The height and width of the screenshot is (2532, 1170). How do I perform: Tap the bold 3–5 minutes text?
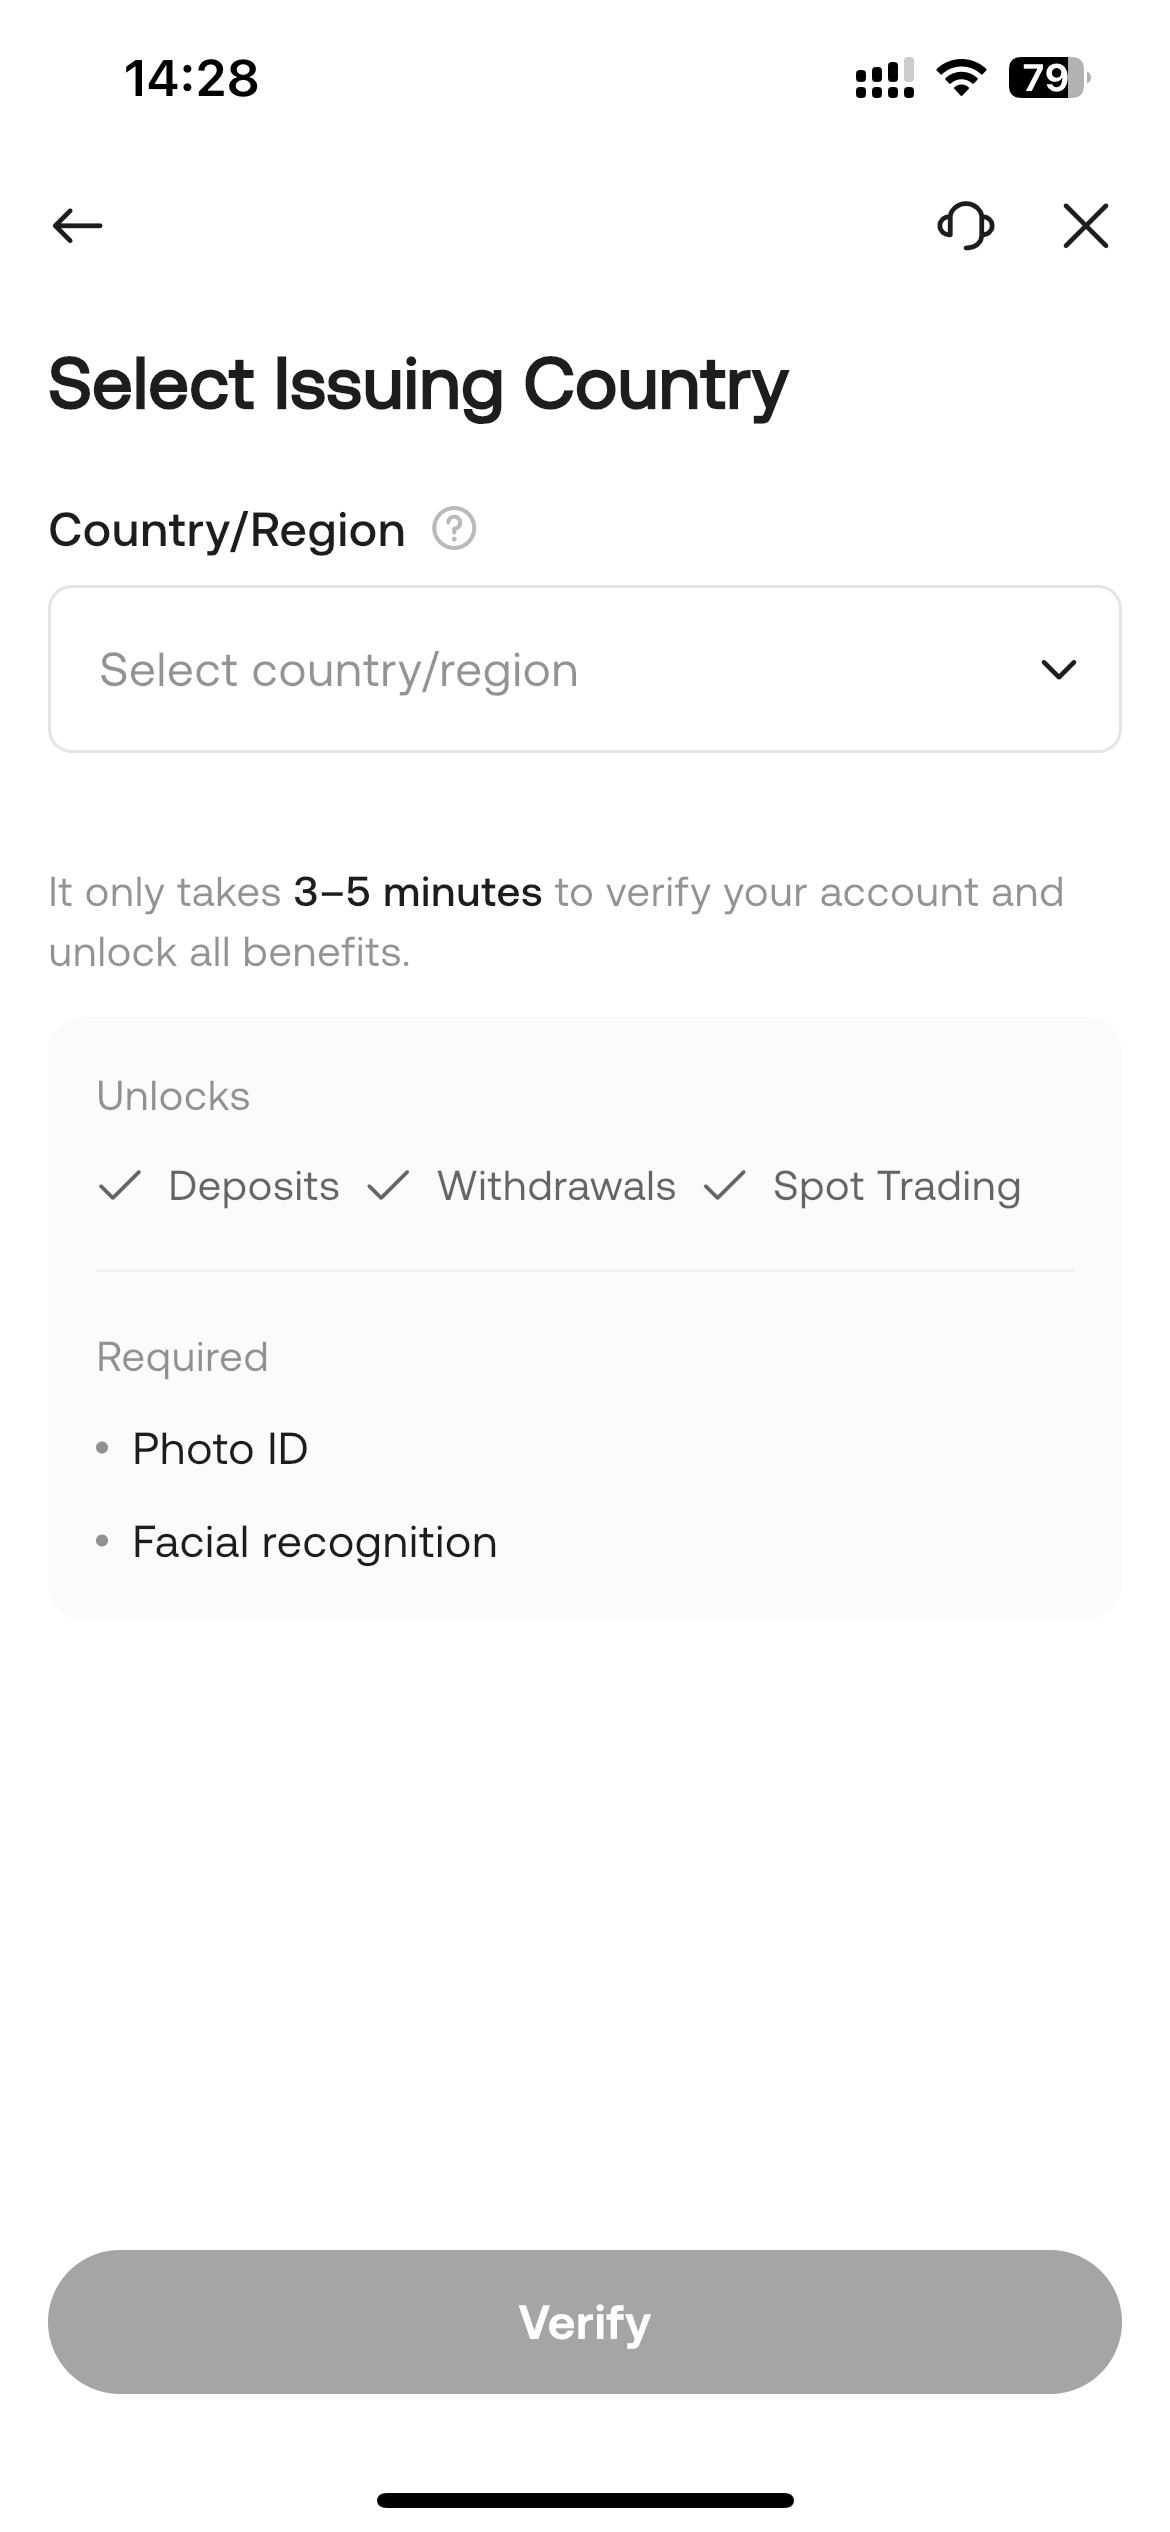(417, 892)
